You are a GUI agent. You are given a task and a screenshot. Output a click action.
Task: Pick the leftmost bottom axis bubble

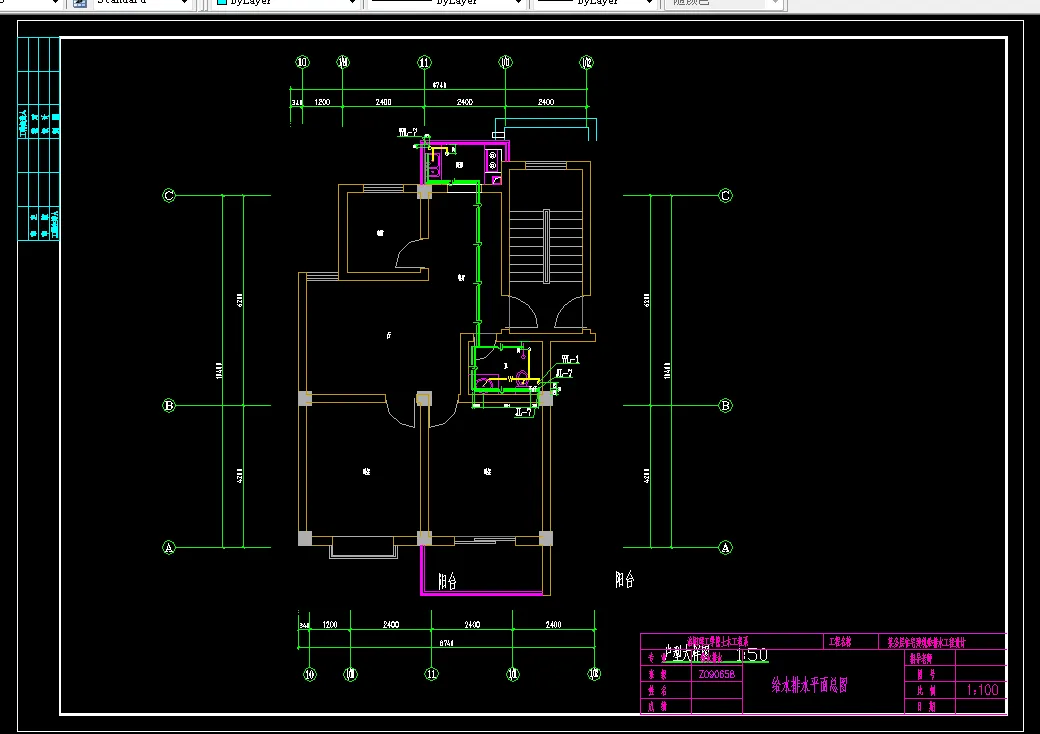pyautogui.click(x=310, y=674)
